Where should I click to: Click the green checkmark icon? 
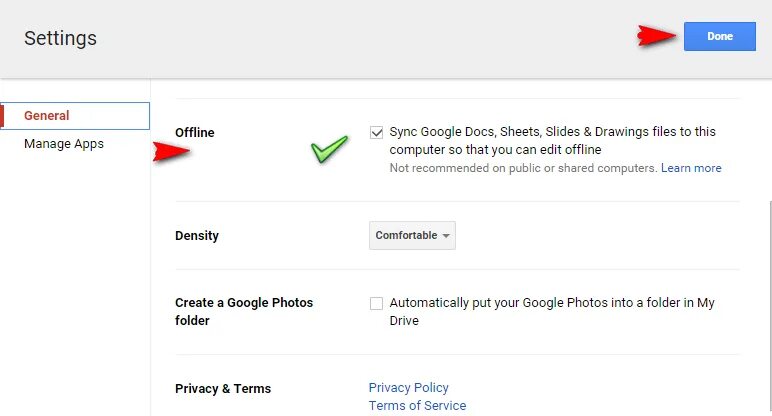tap(329, 150)
